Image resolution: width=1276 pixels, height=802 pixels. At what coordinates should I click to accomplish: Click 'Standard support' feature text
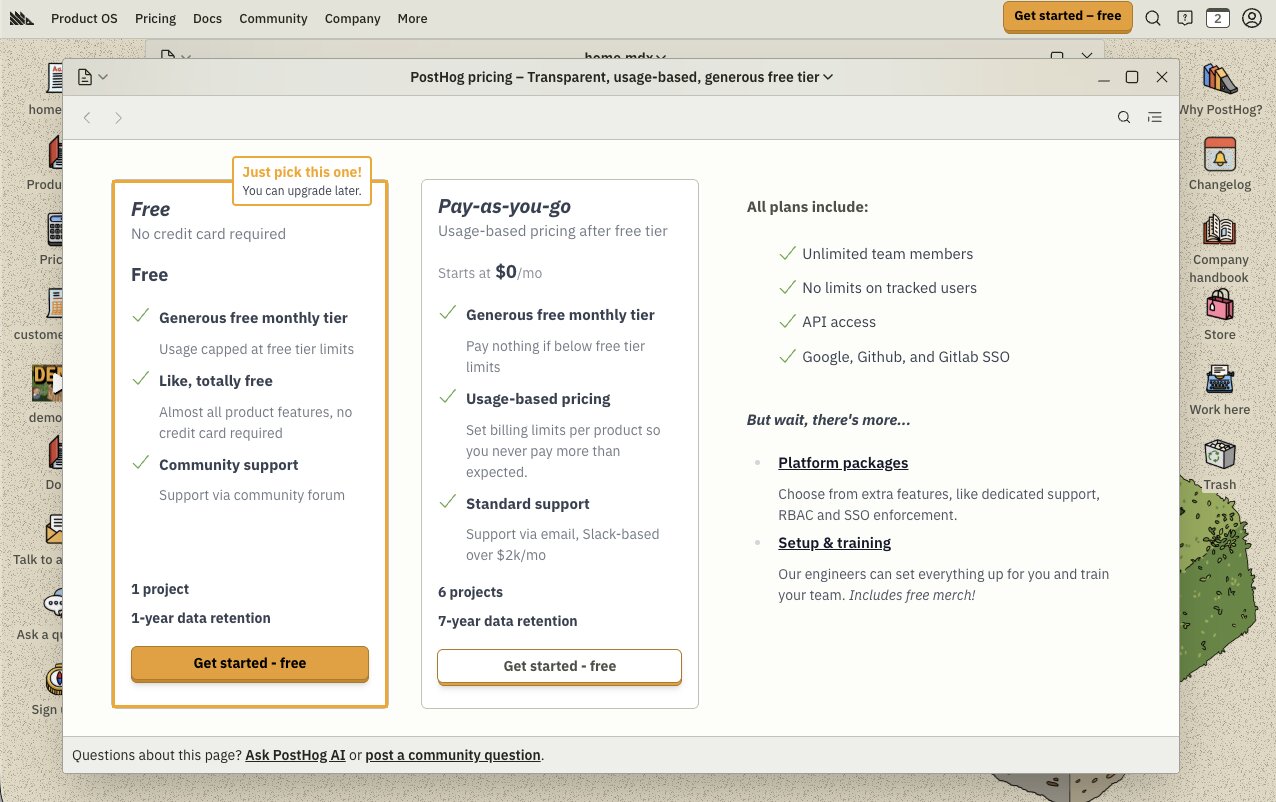point(528,504)
